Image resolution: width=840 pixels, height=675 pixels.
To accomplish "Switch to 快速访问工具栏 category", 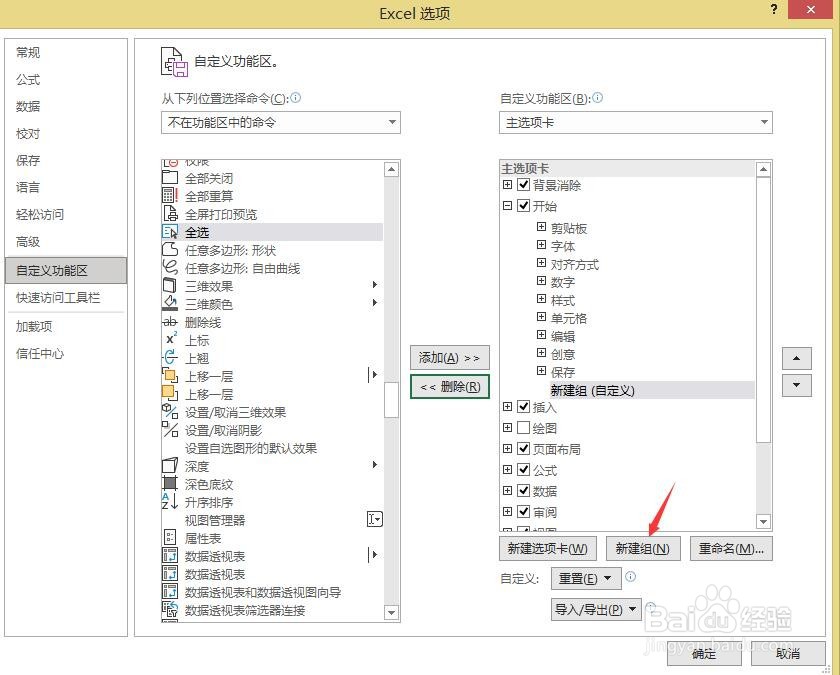I will 58,297.
